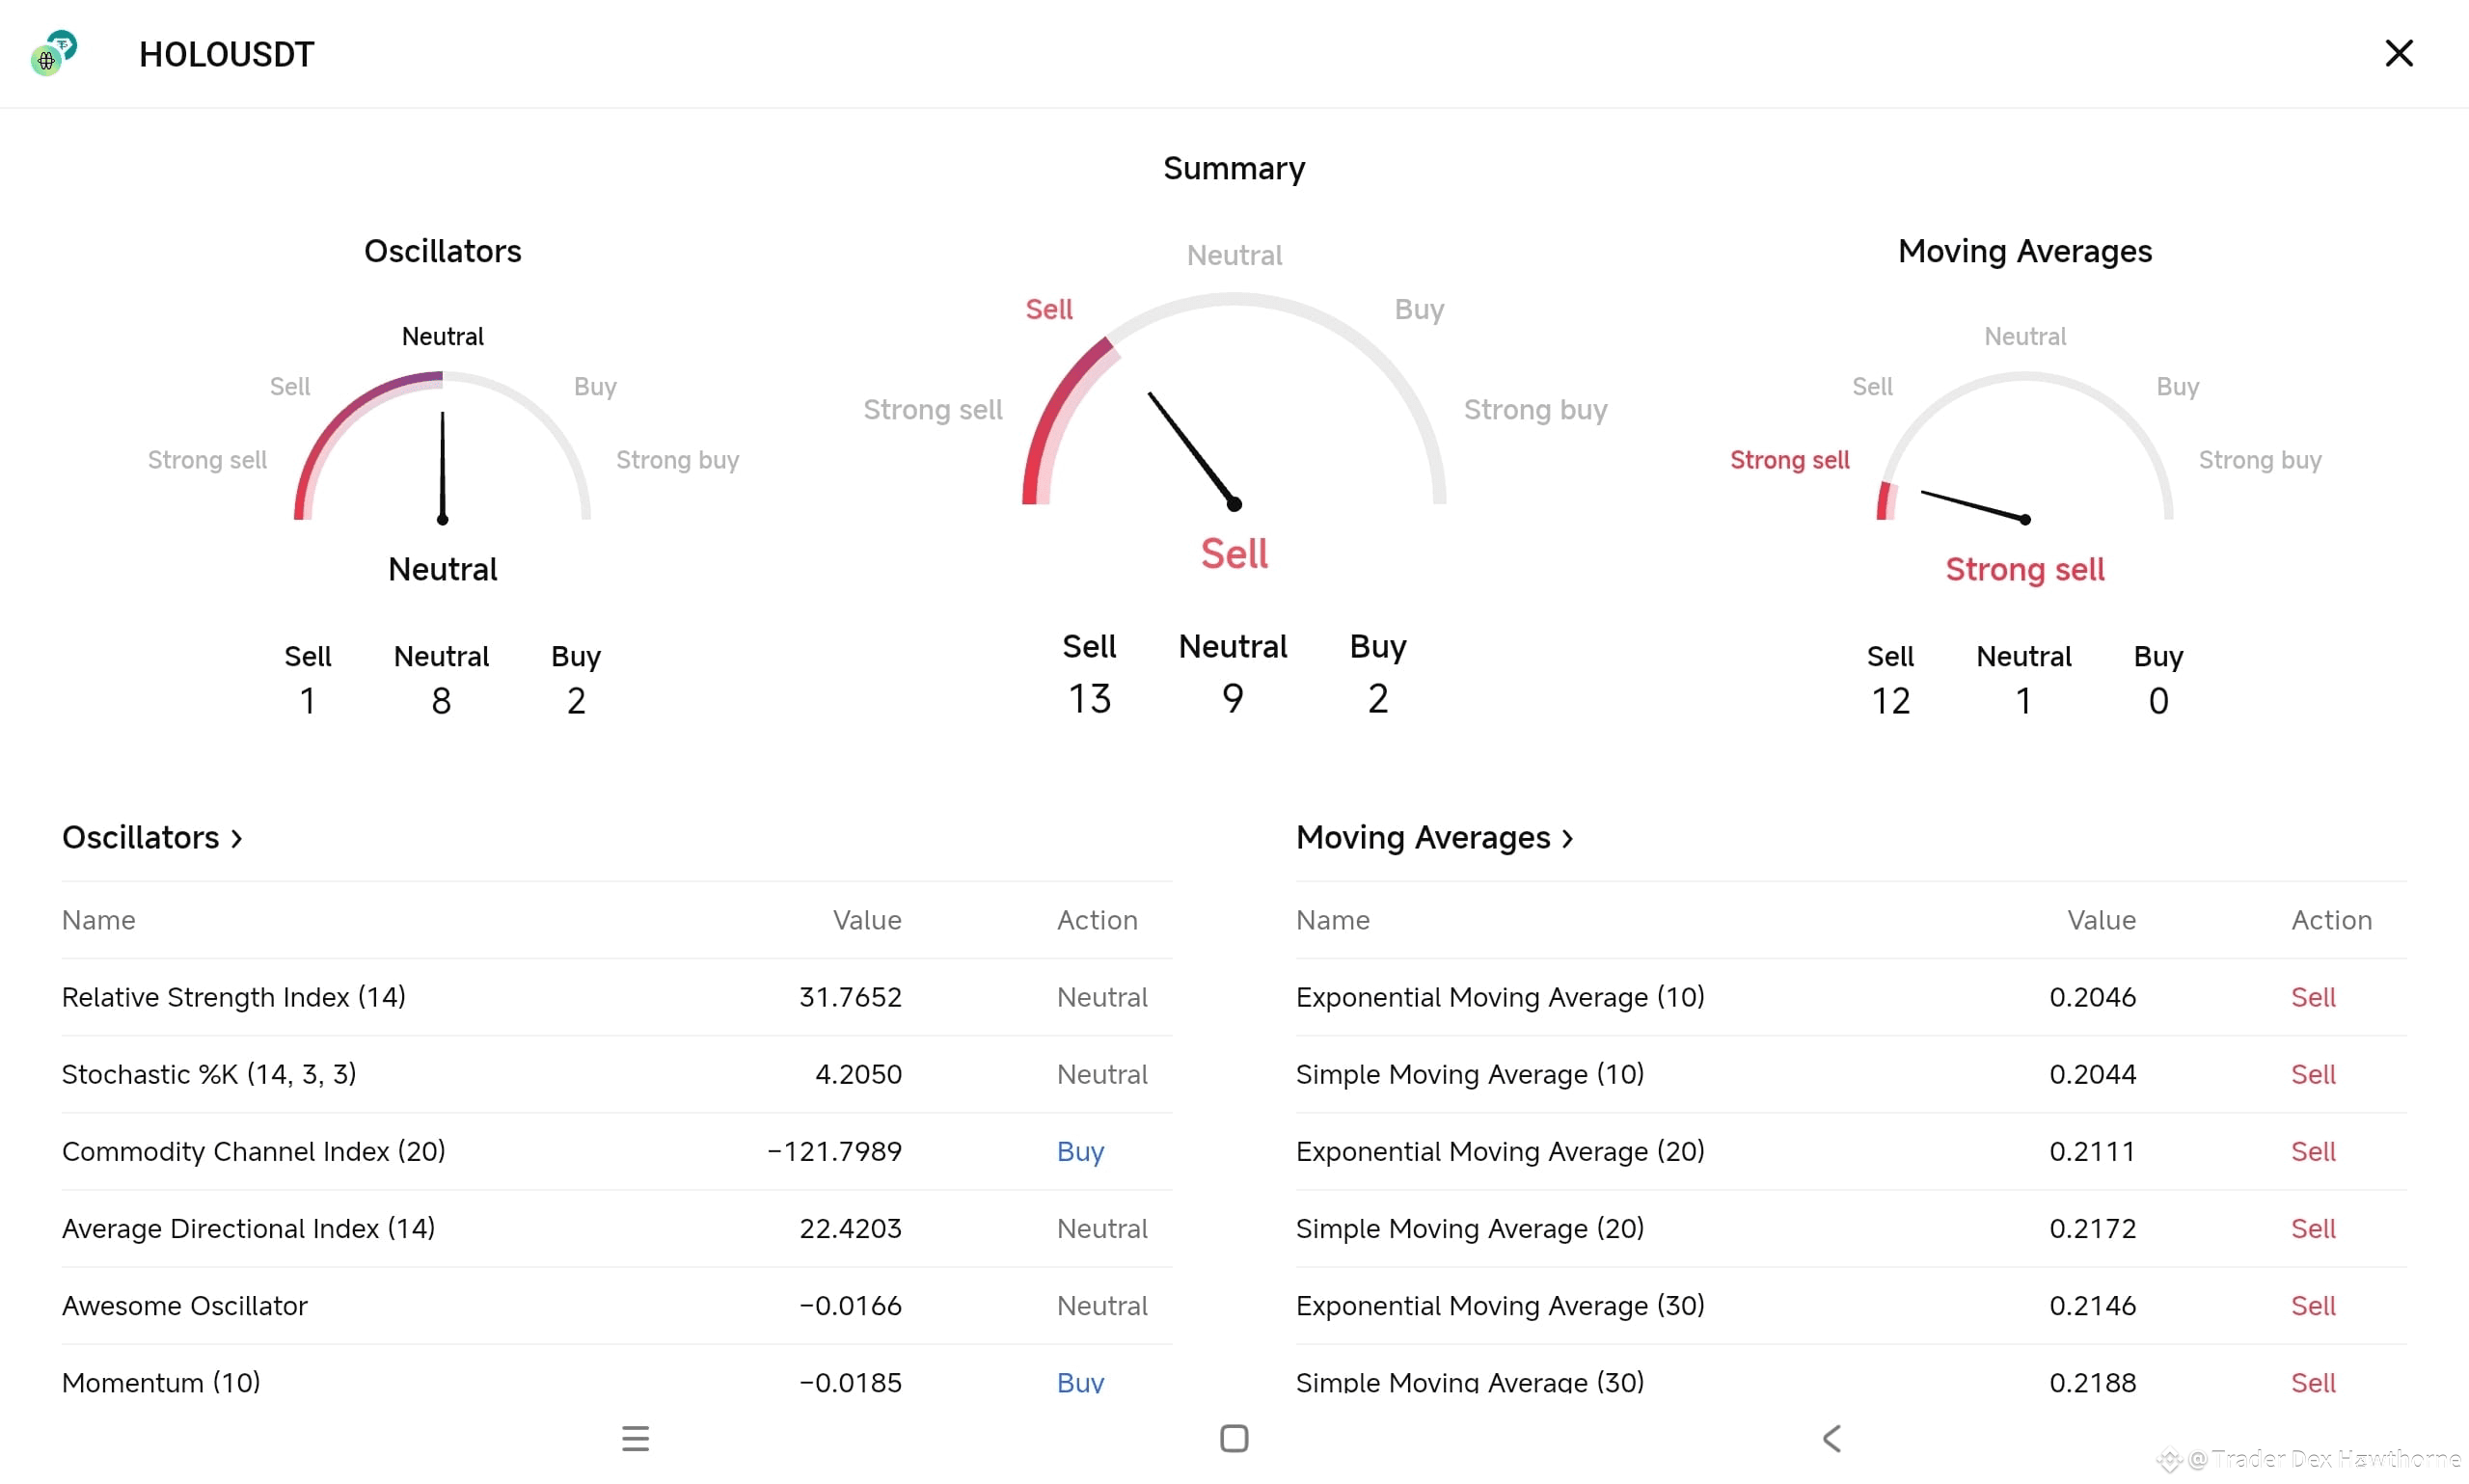Tap the Android recent apps menu icon
The image size is (2469, 1484).
pyautogui.click(x=635, y=1438)
